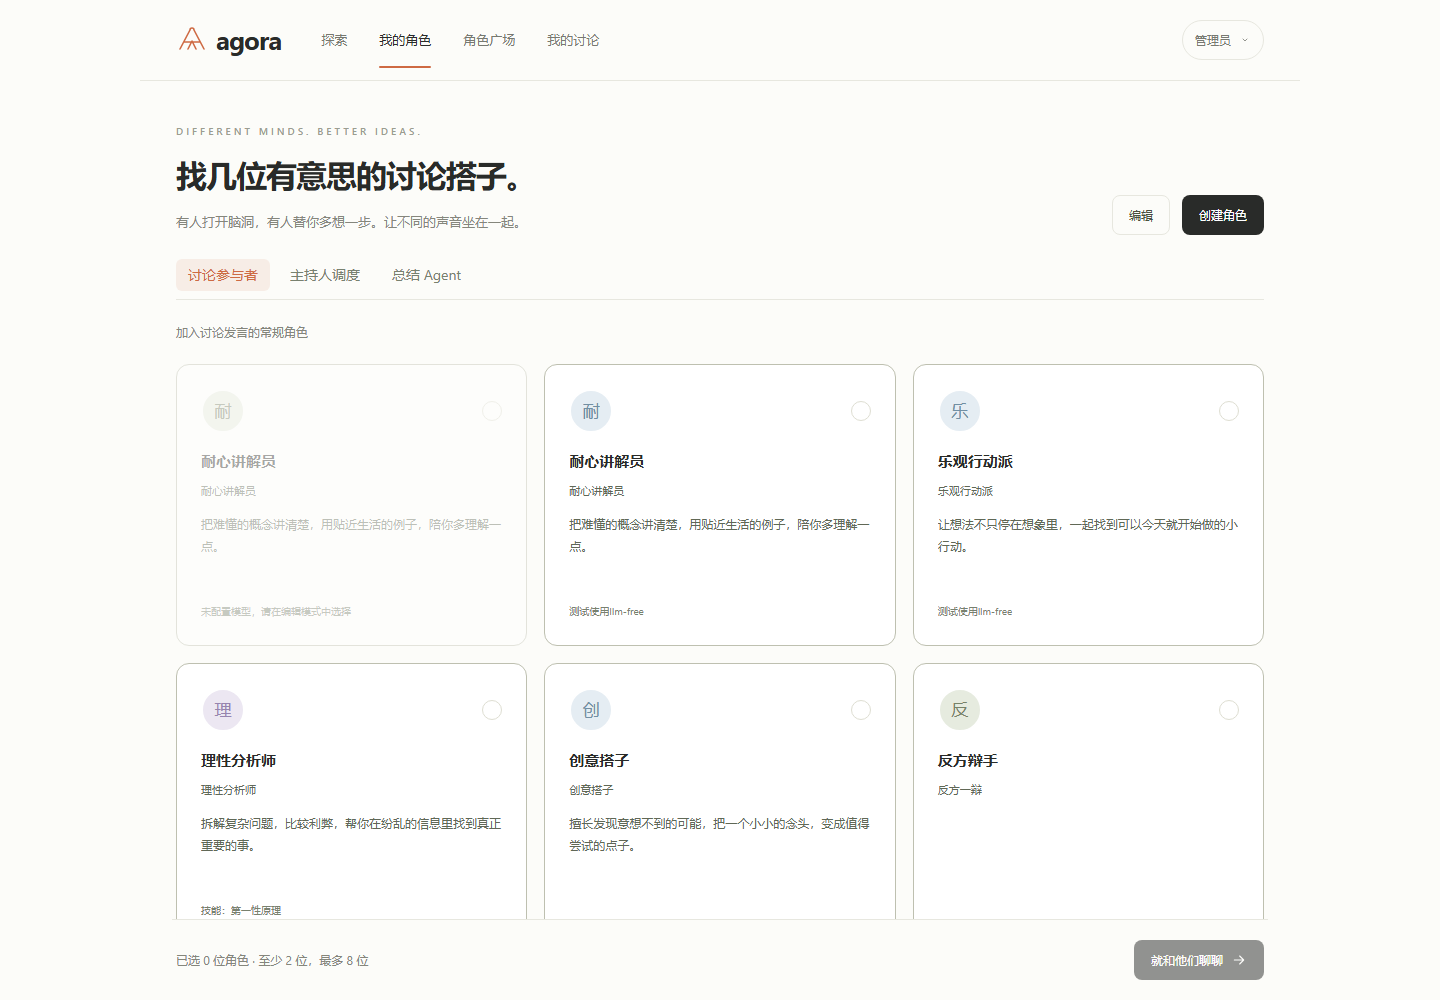Click the disabled 耐心讲解员 card avatar

point(223,411)
